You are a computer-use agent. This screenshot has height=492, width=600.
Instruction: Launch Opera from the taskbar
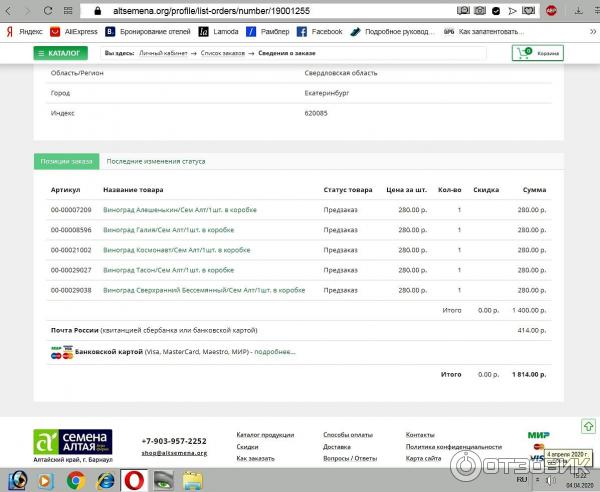tap(133, 480)
